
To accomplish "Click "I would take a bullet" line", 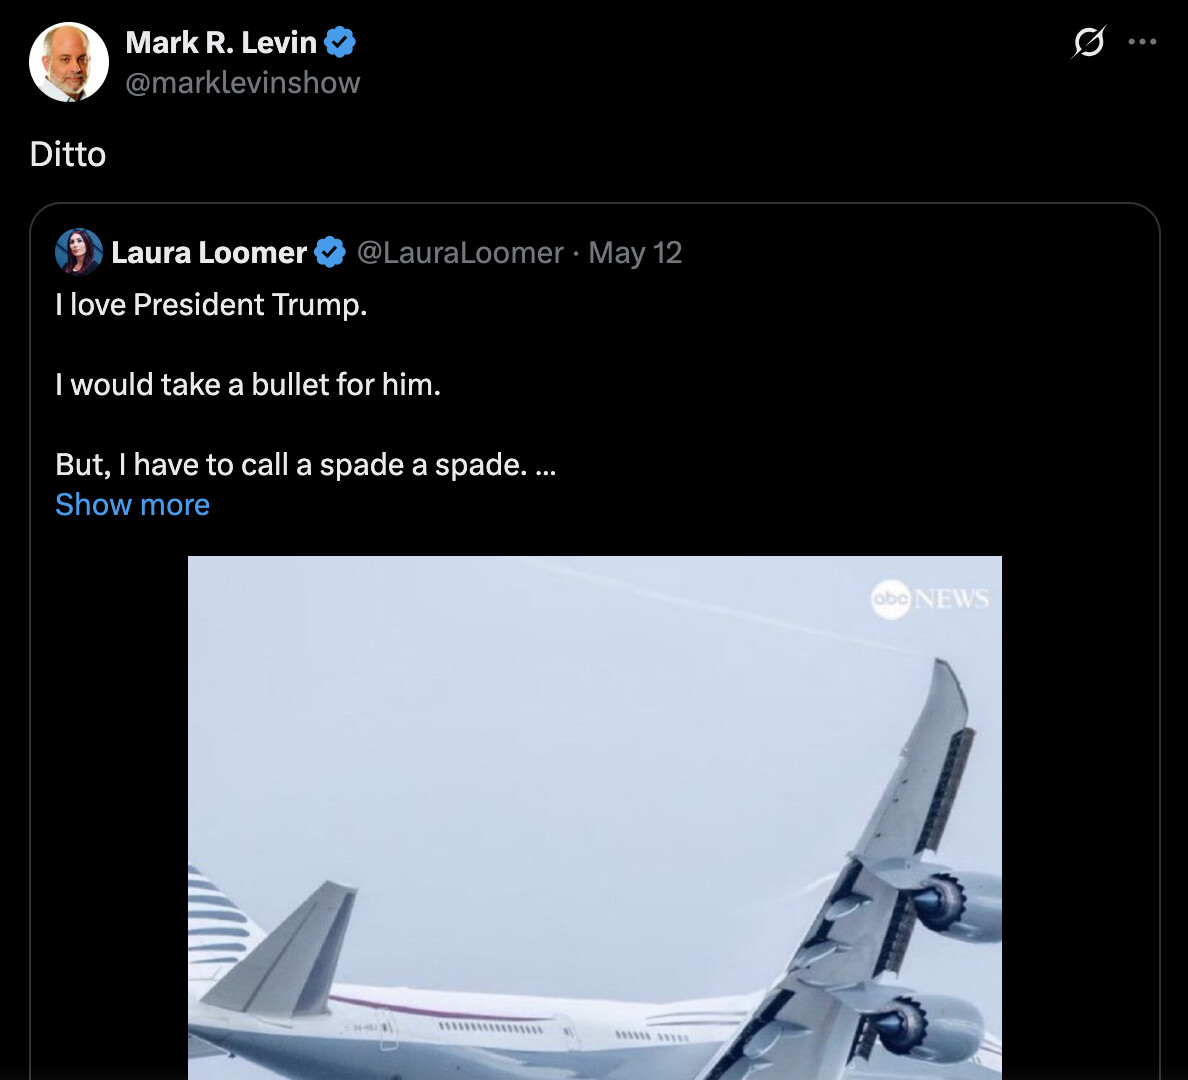I will tap(248, 385).
